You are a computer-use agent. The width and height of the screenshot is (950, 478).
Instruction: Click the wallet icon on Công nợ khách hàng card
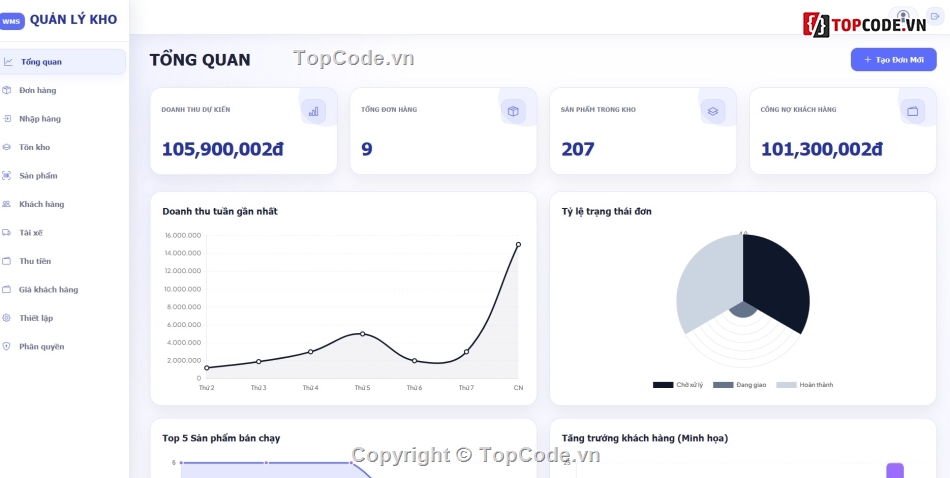[x=912, y=111]
